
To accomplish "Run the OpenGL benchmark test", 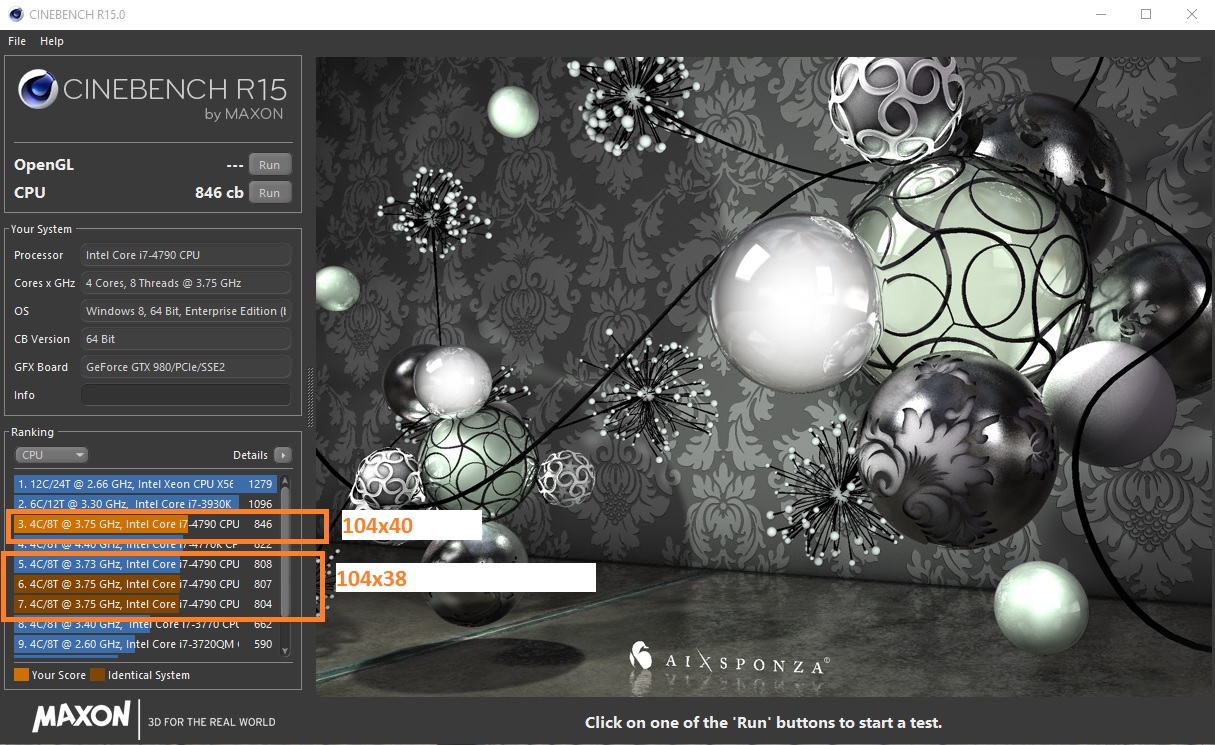I will coord(270,165).
